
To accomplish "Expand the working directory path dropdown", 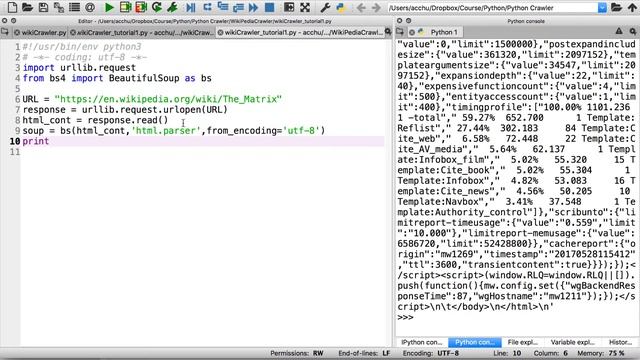I will coord(602,7).
